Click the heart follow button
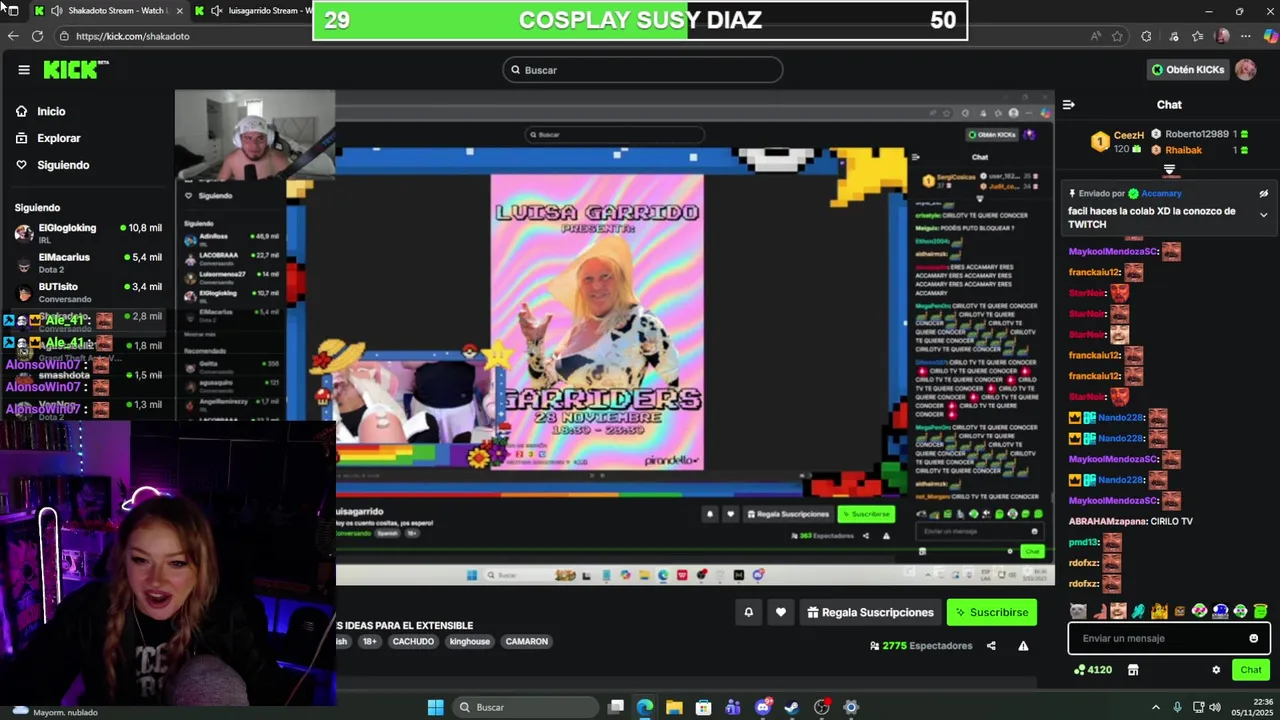 [x=781, y=612]
